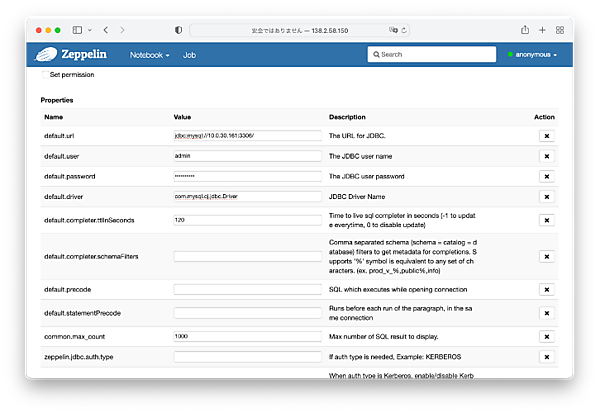600x413 pixels.
Task: Select 'Max number of SQL result' description
Action: pos(383,337)
